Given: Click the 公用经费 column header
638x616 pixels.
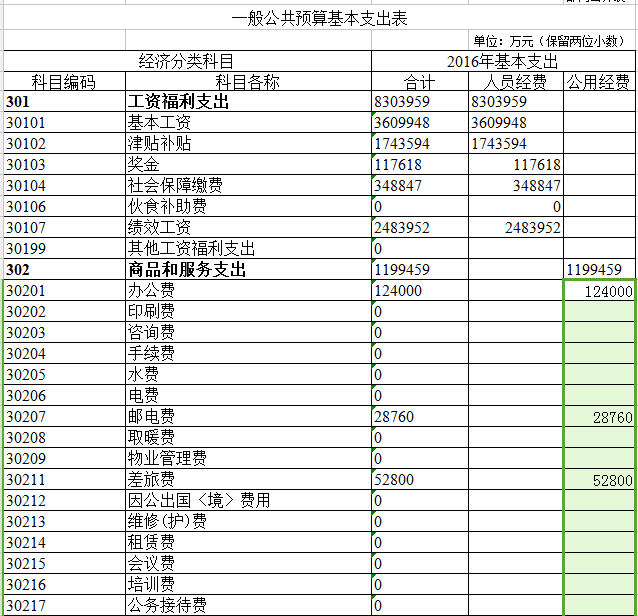Looking at the screenshot, I should tap(599, 82).
